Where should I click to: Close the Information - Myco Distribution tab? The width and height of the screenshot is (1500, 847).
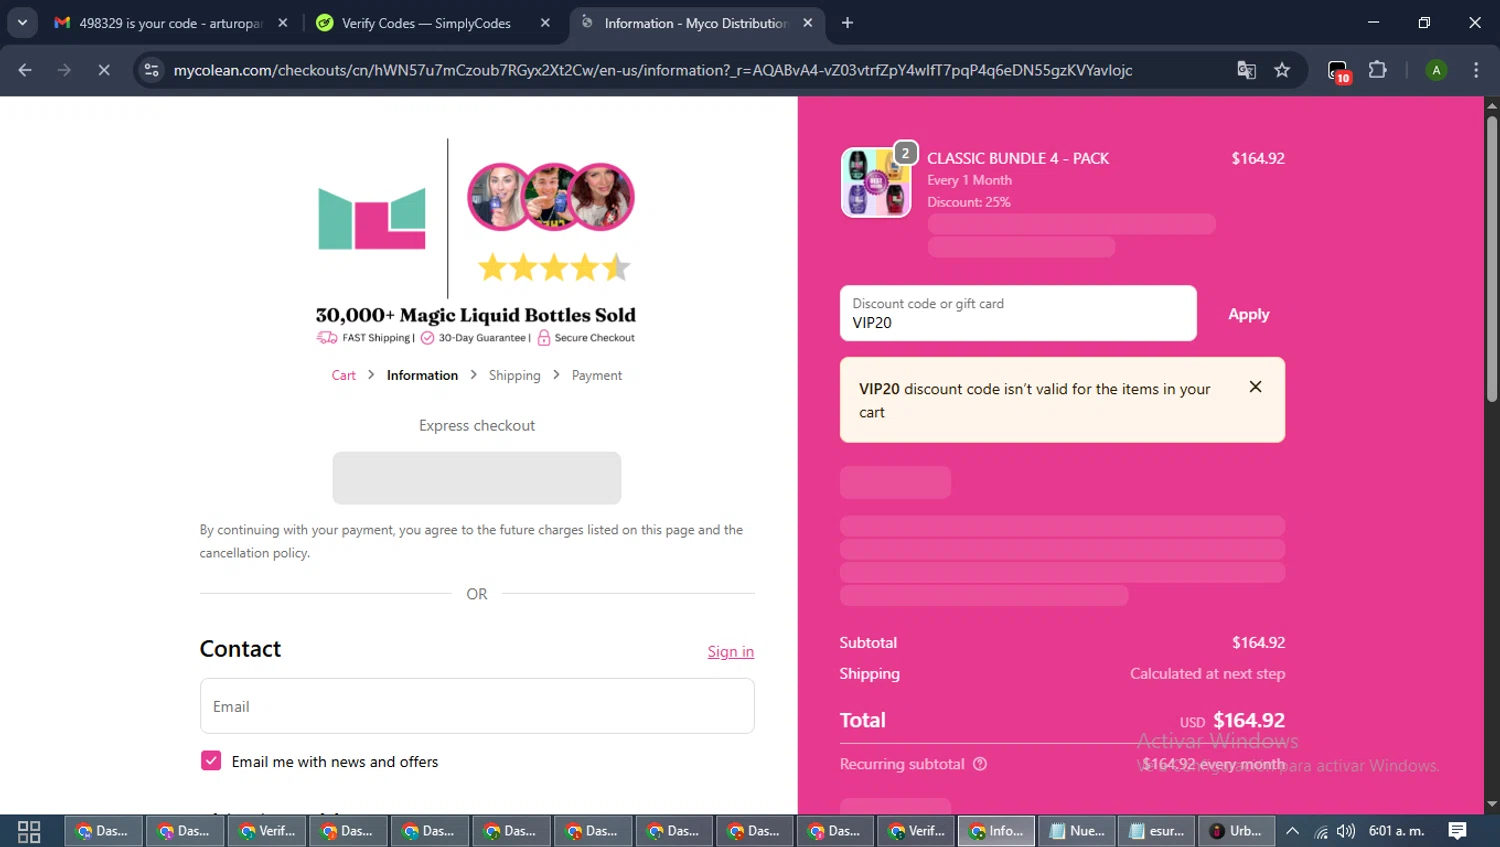click(808, 23)
